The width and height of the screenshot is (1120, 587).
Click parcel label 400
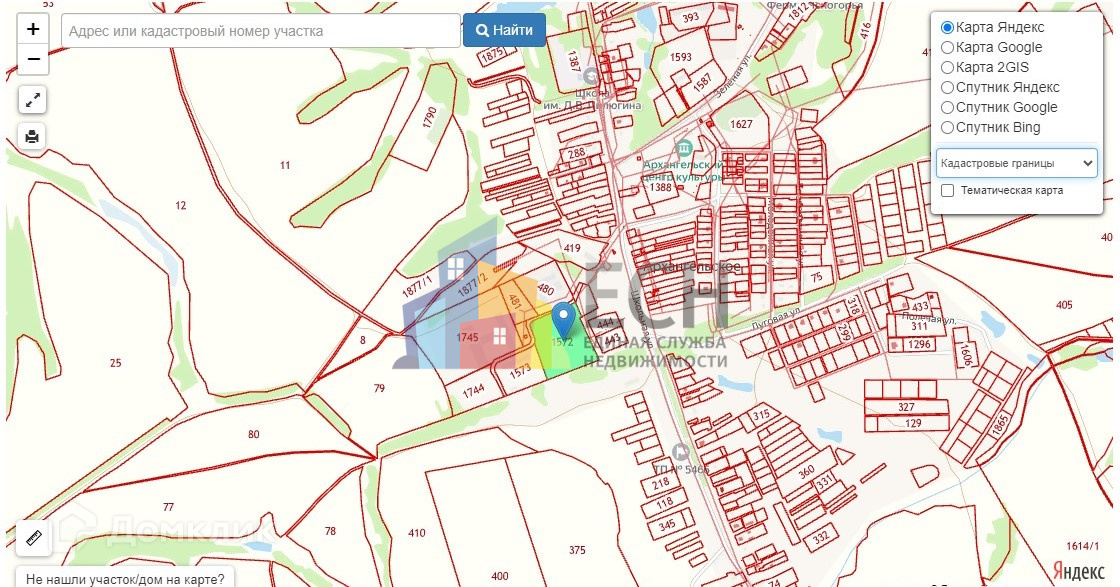(x=500, y=576)
